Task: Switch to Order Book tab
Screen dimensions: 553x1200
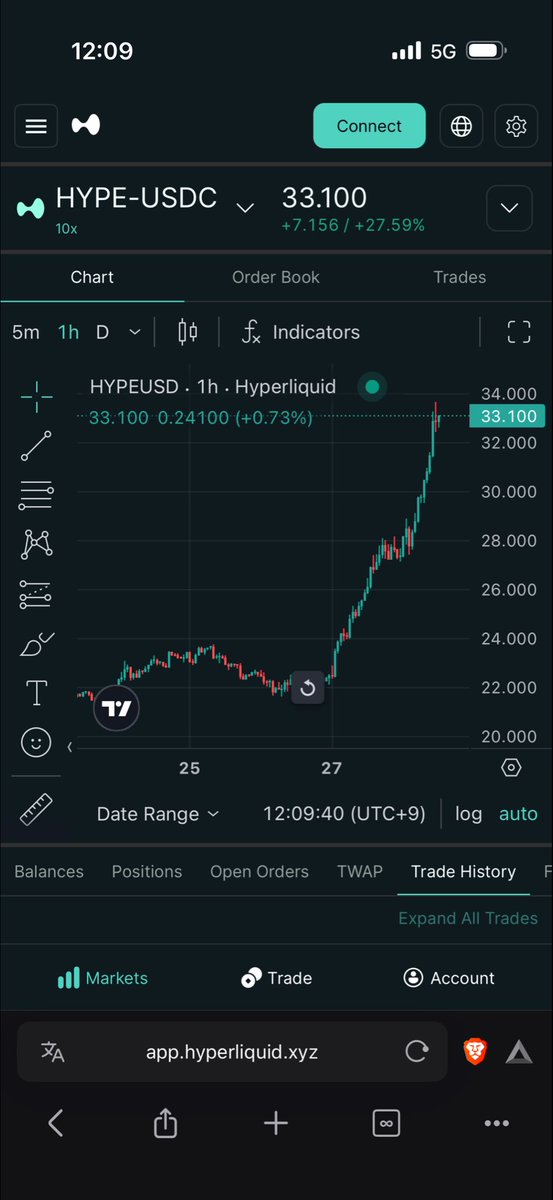Action: click(276, 277)
